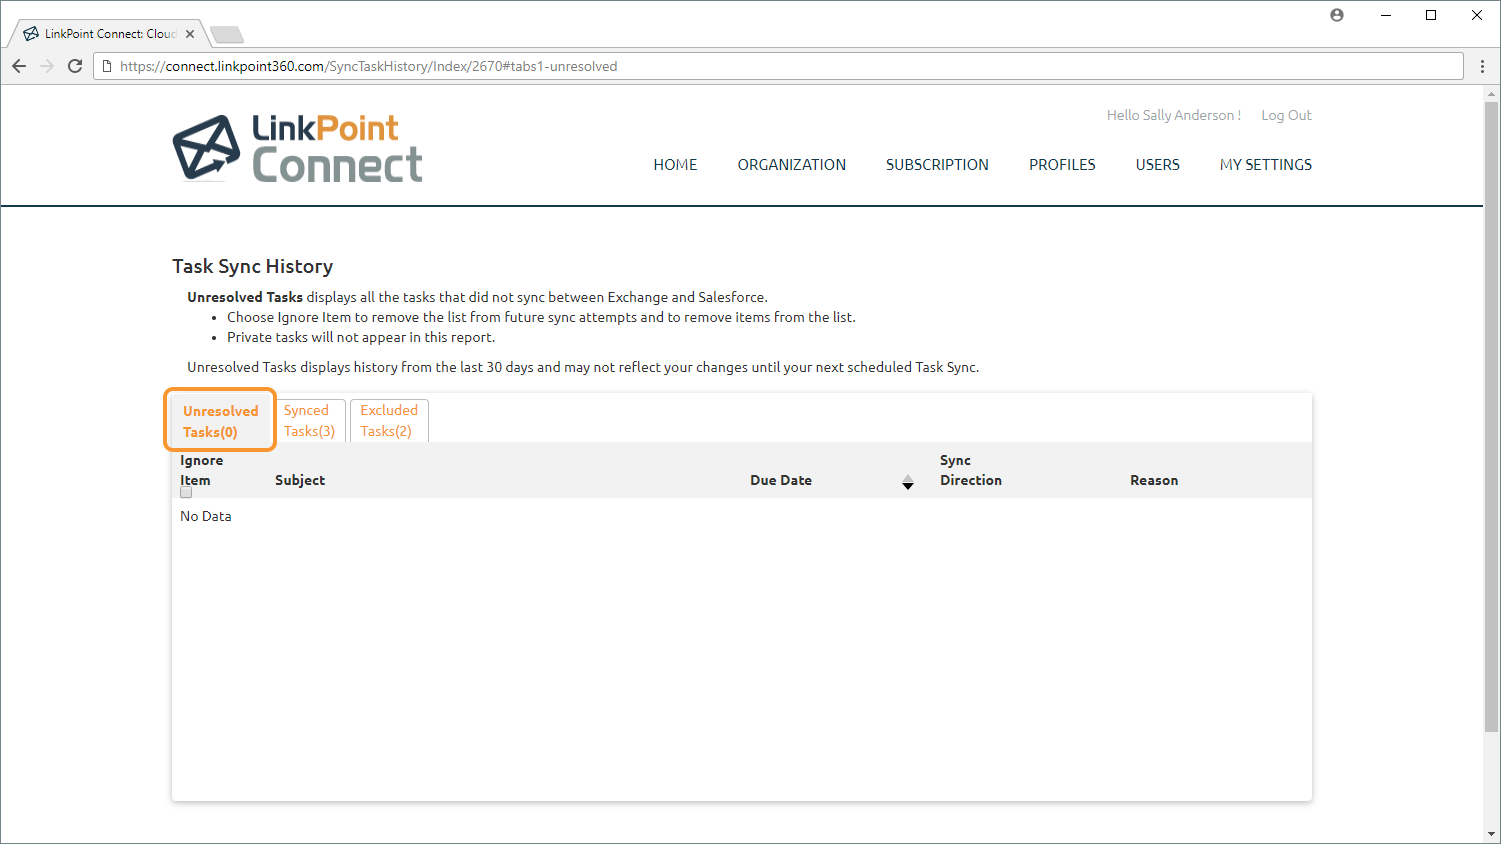The width and height of the screenshot is (1501, 844).
Task: Click the page info icon in address bar
Action: (x=108, y=66)
